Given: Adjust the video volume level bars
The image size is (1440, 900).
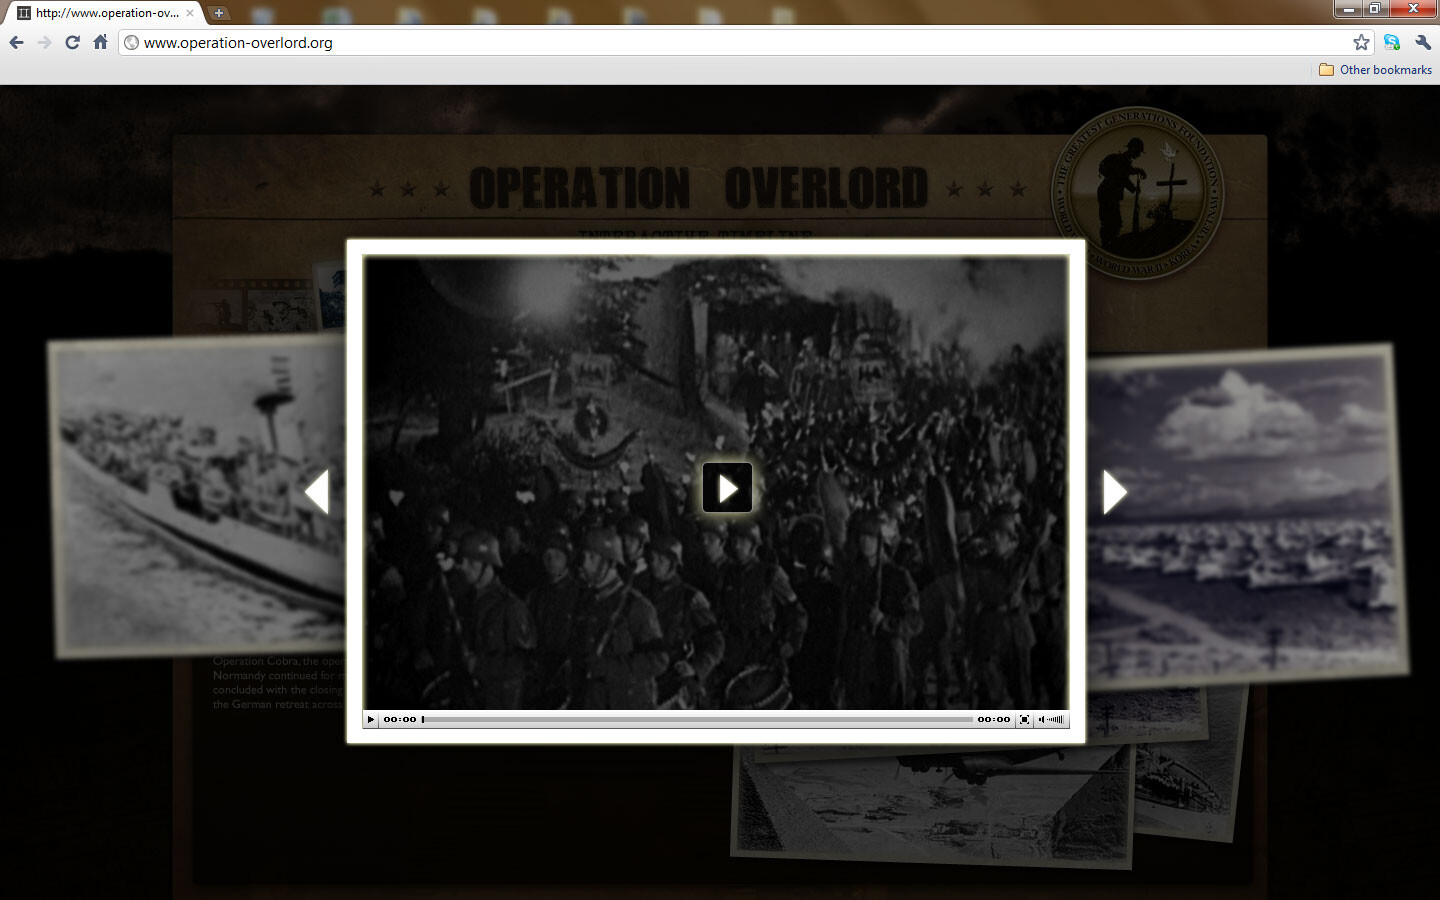Looking at the screenshot, I should 1056,719.
